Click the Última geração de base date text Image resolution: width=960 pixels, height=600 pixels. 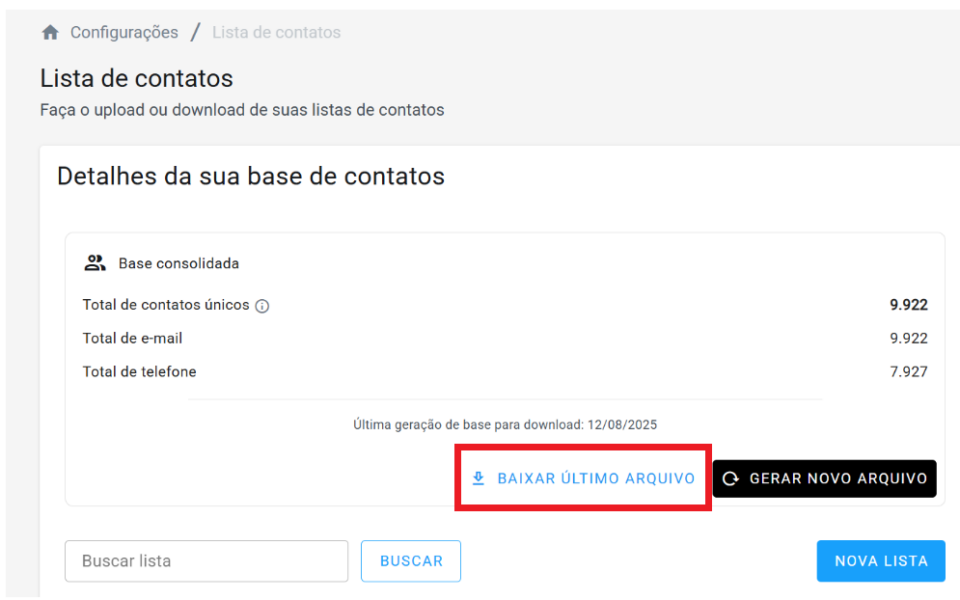point(505,425)
